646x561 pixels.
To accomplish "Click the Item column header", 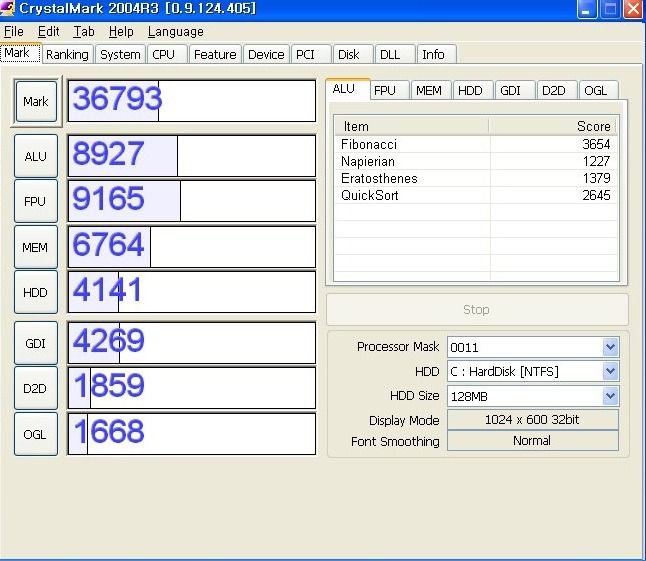I will coord(412,126).
